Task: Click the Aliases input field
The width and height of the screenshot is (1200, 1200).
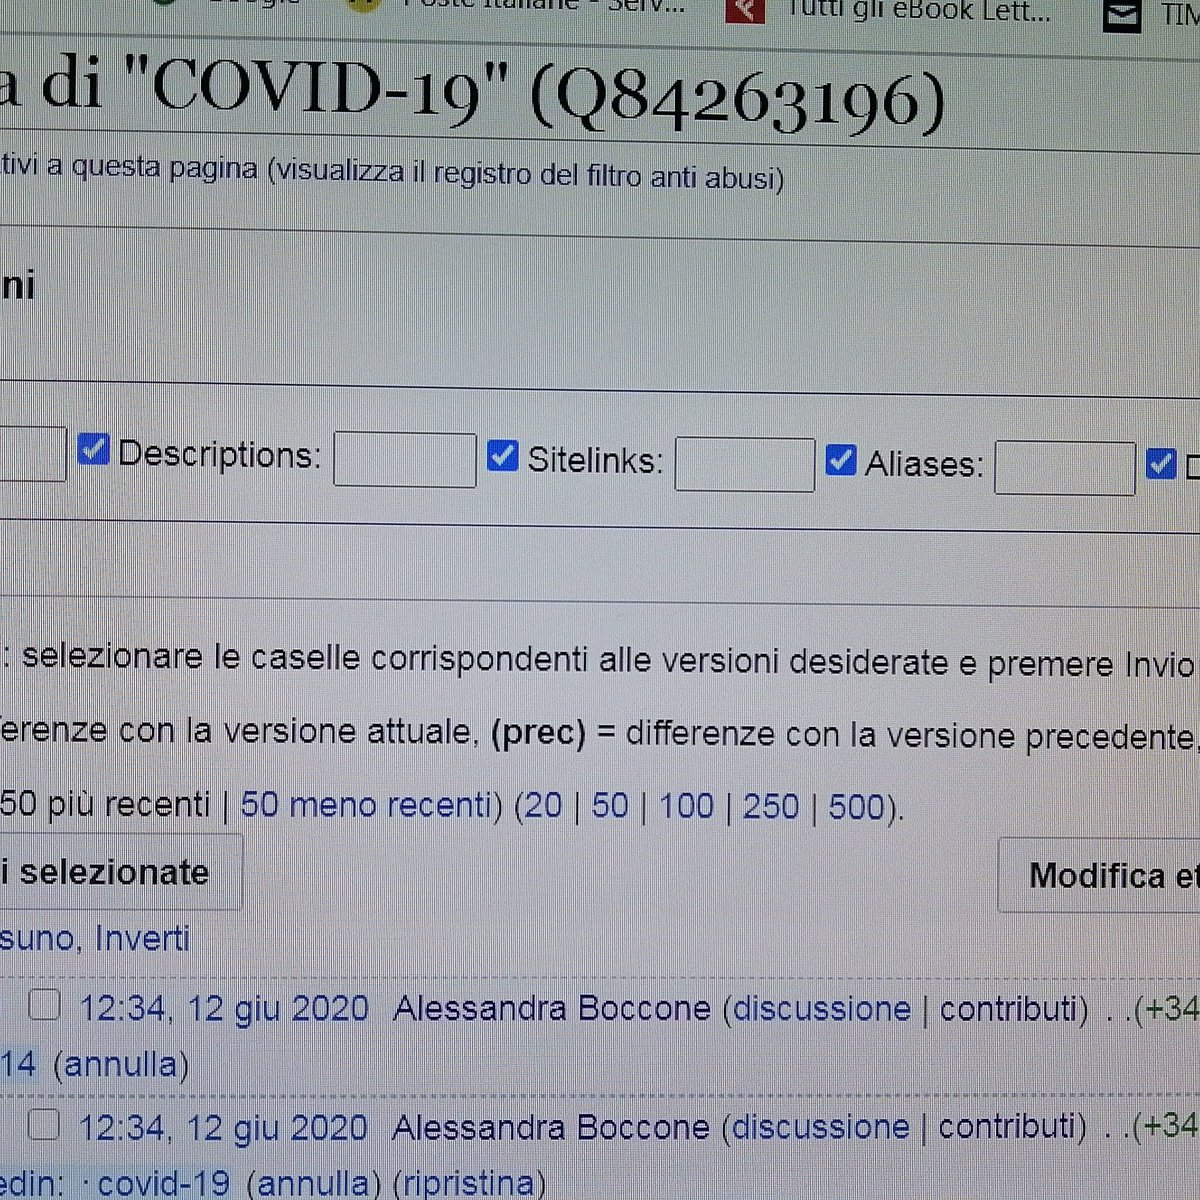Action: (1065, 468)
